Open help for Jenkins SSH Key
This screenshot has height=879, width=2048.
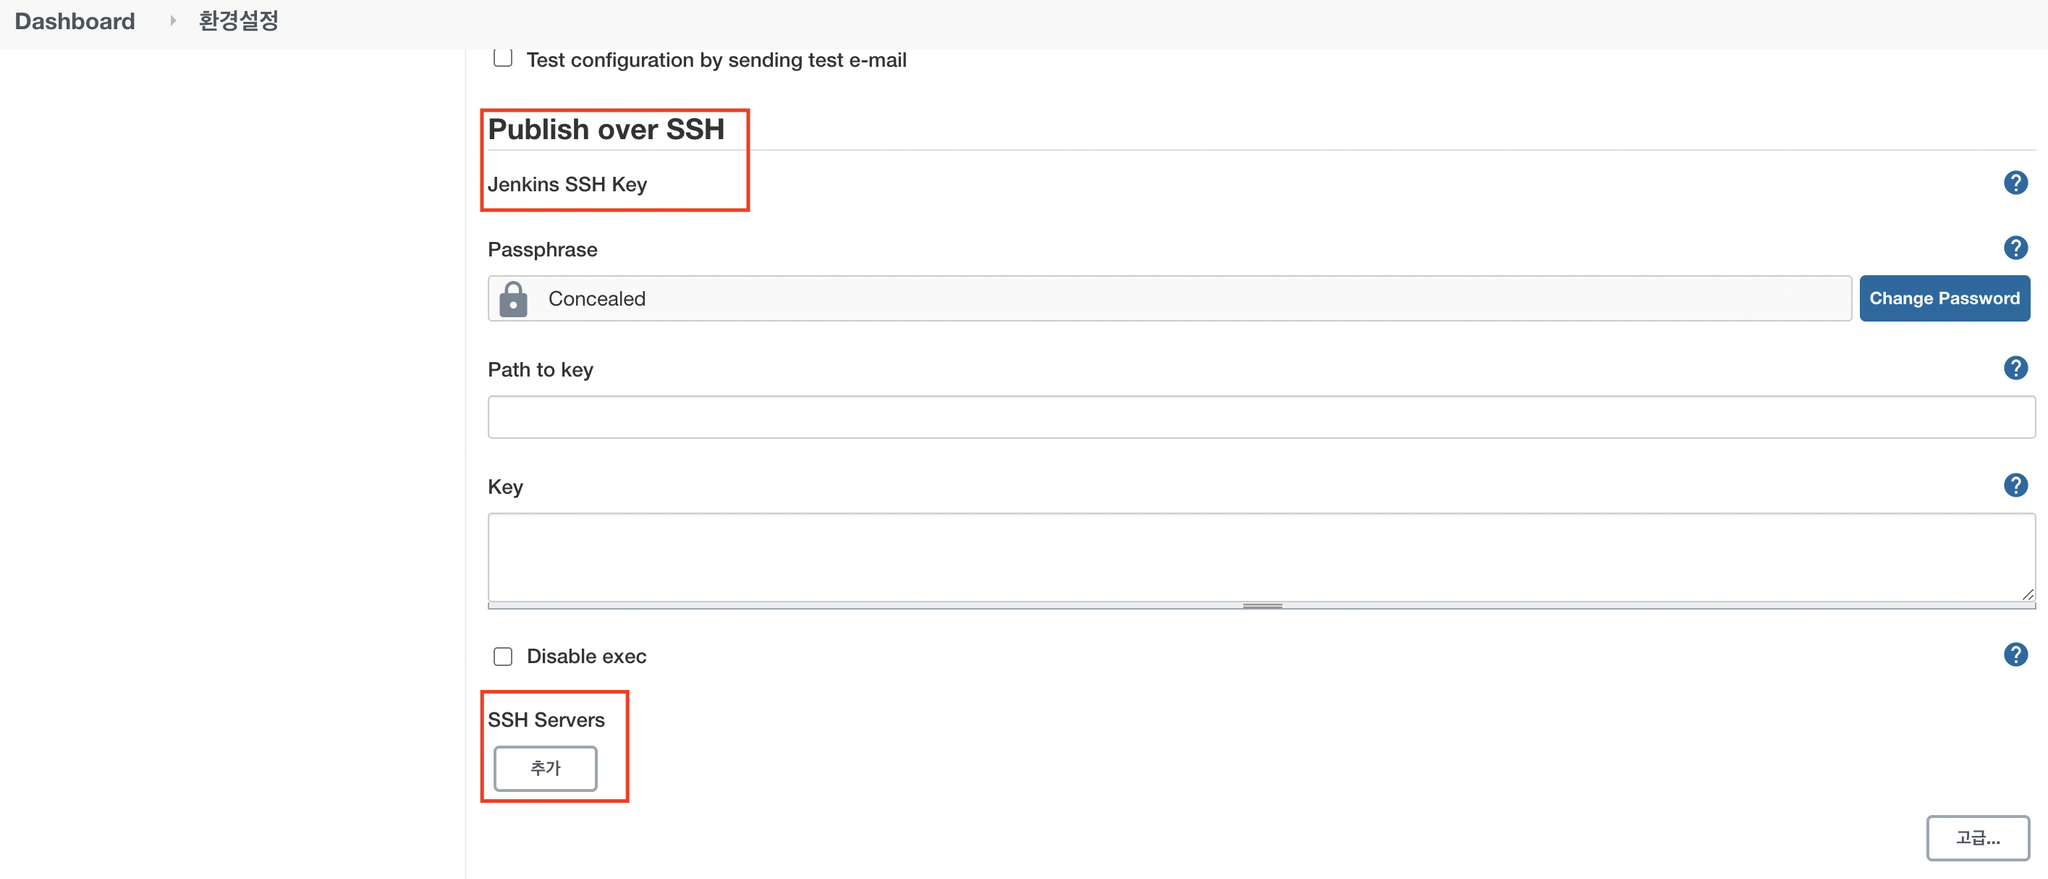(x=2015, y=183)
